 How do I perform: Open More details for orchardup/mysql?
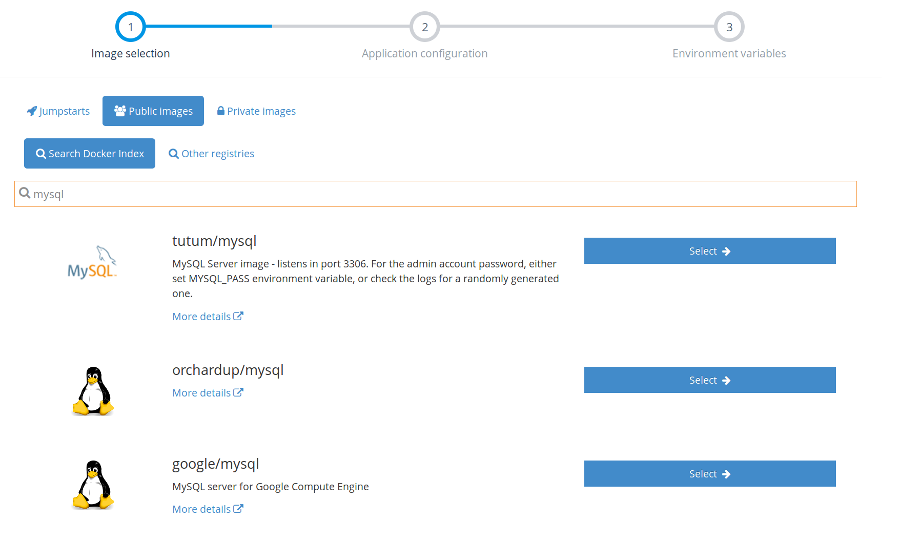[x=208, y=393]
